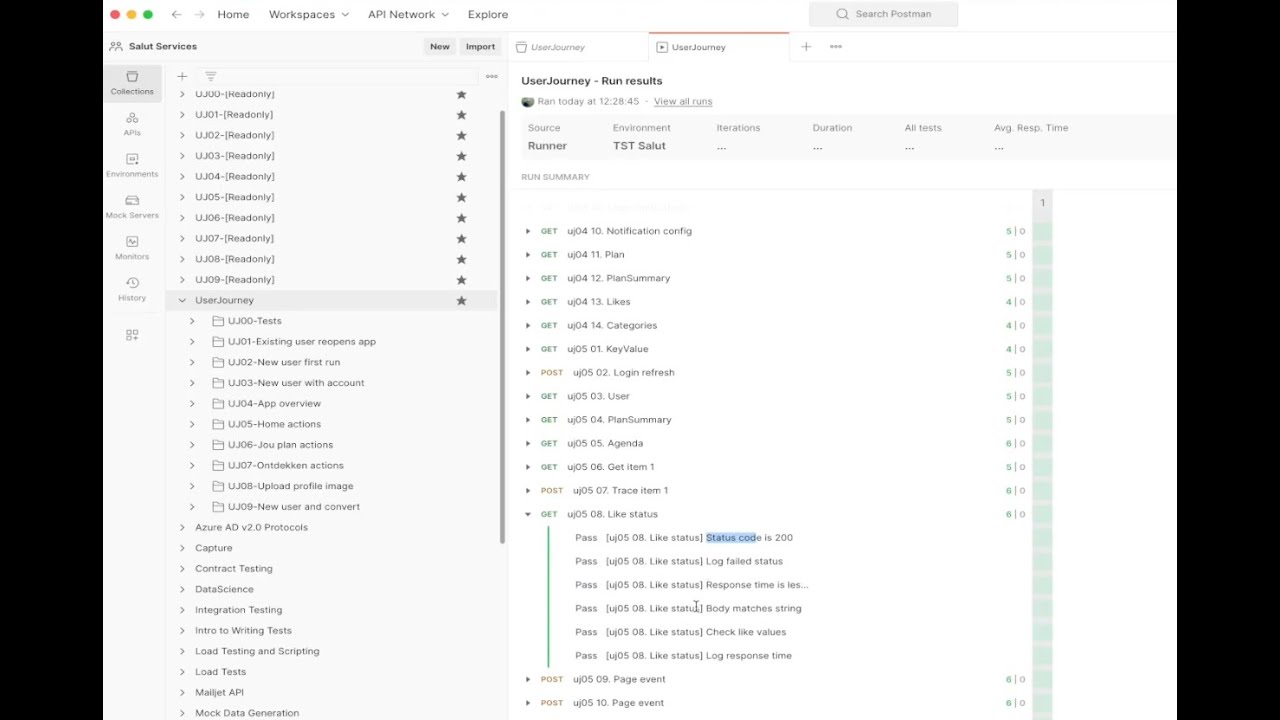Open the Monitors sidebar panel
This screenshot has width=1280, height=720.
[132, 248]
